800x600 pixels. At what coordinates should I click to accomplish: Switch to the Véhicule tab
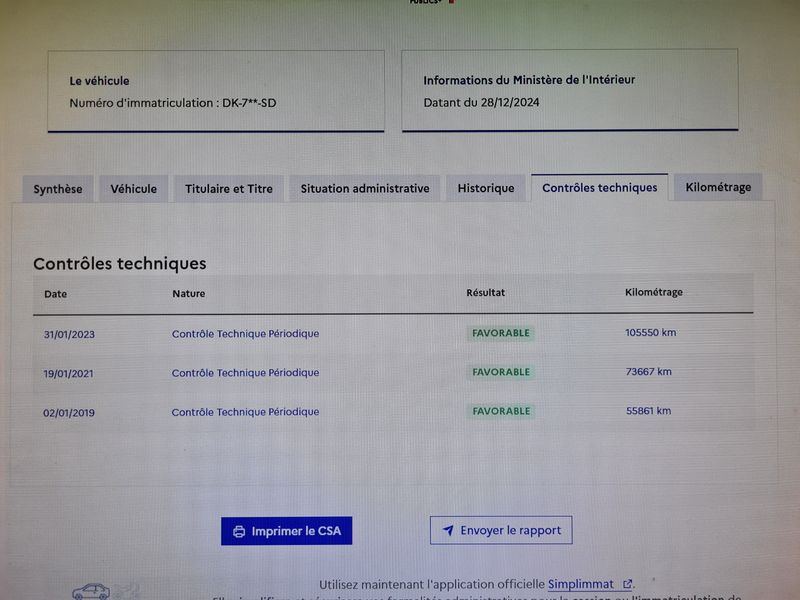134,189
